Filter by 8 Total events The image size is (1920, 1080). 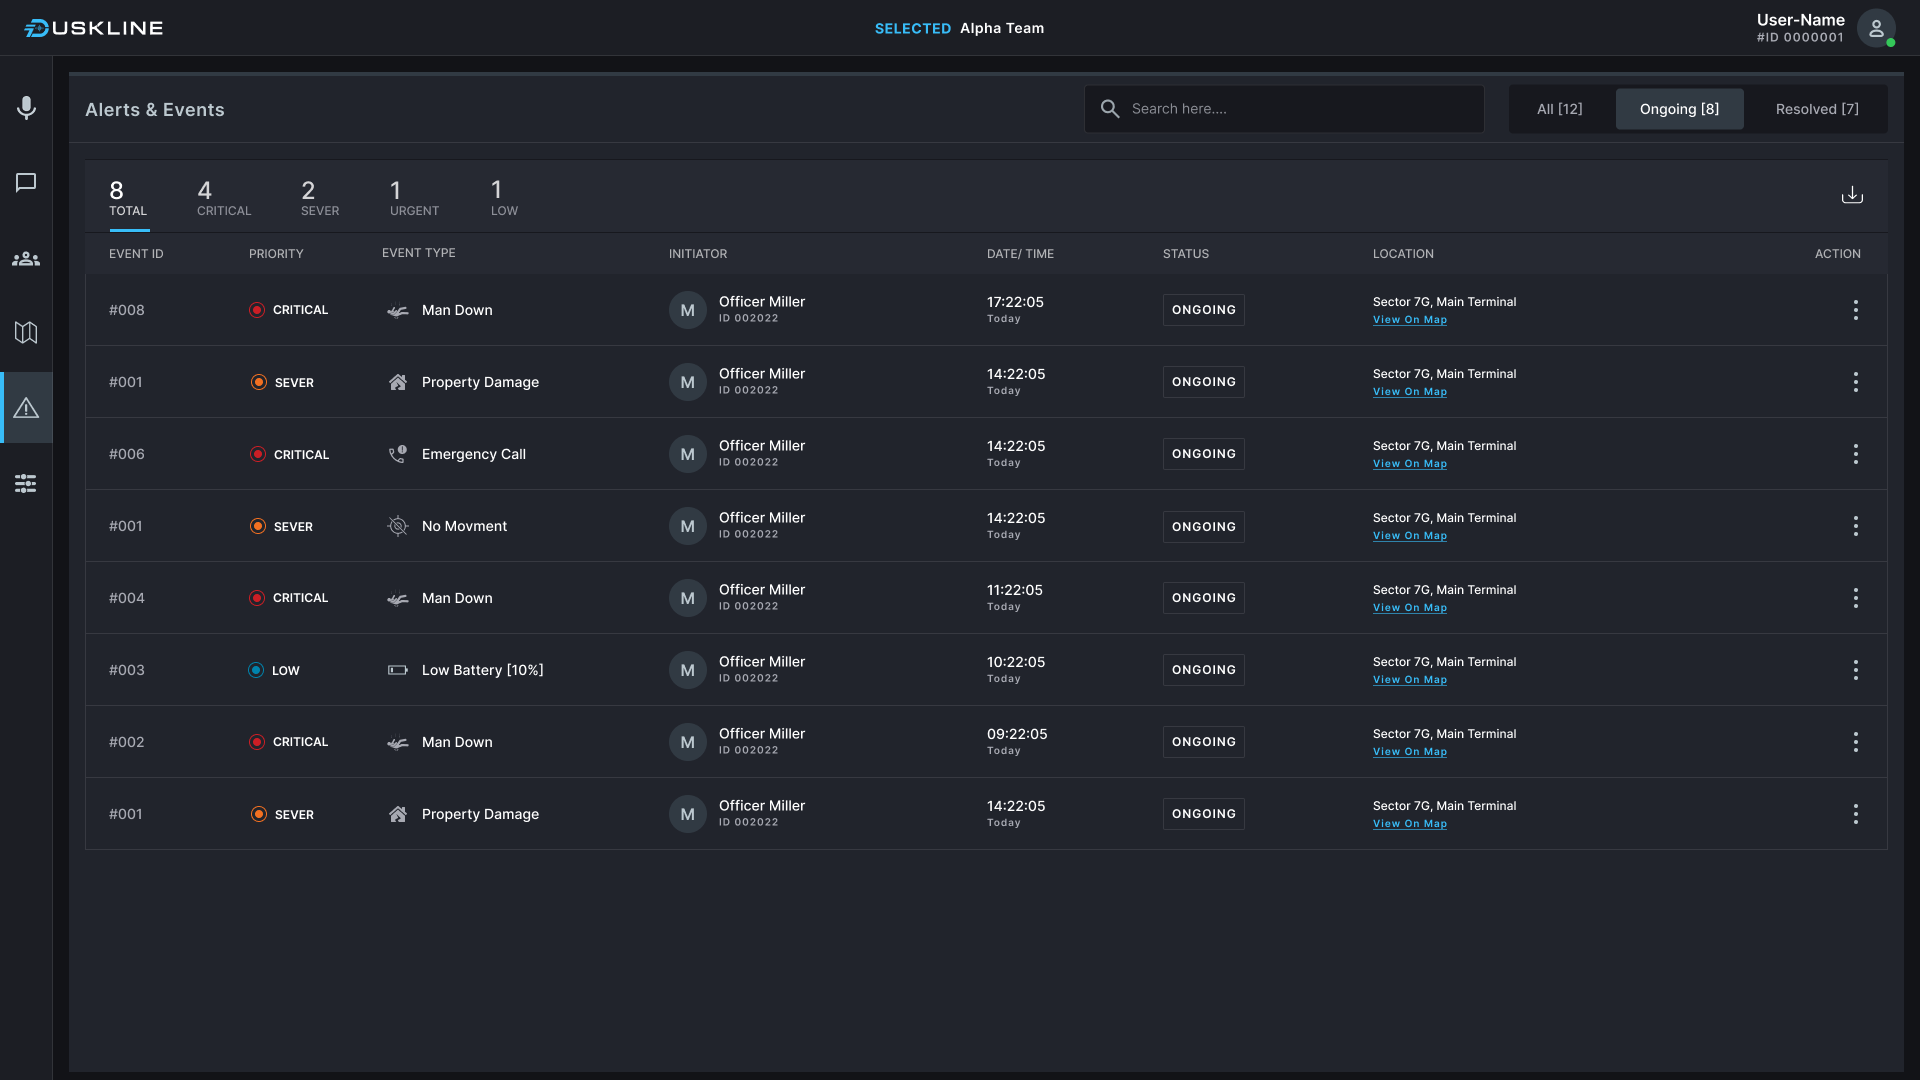point(128,198)
